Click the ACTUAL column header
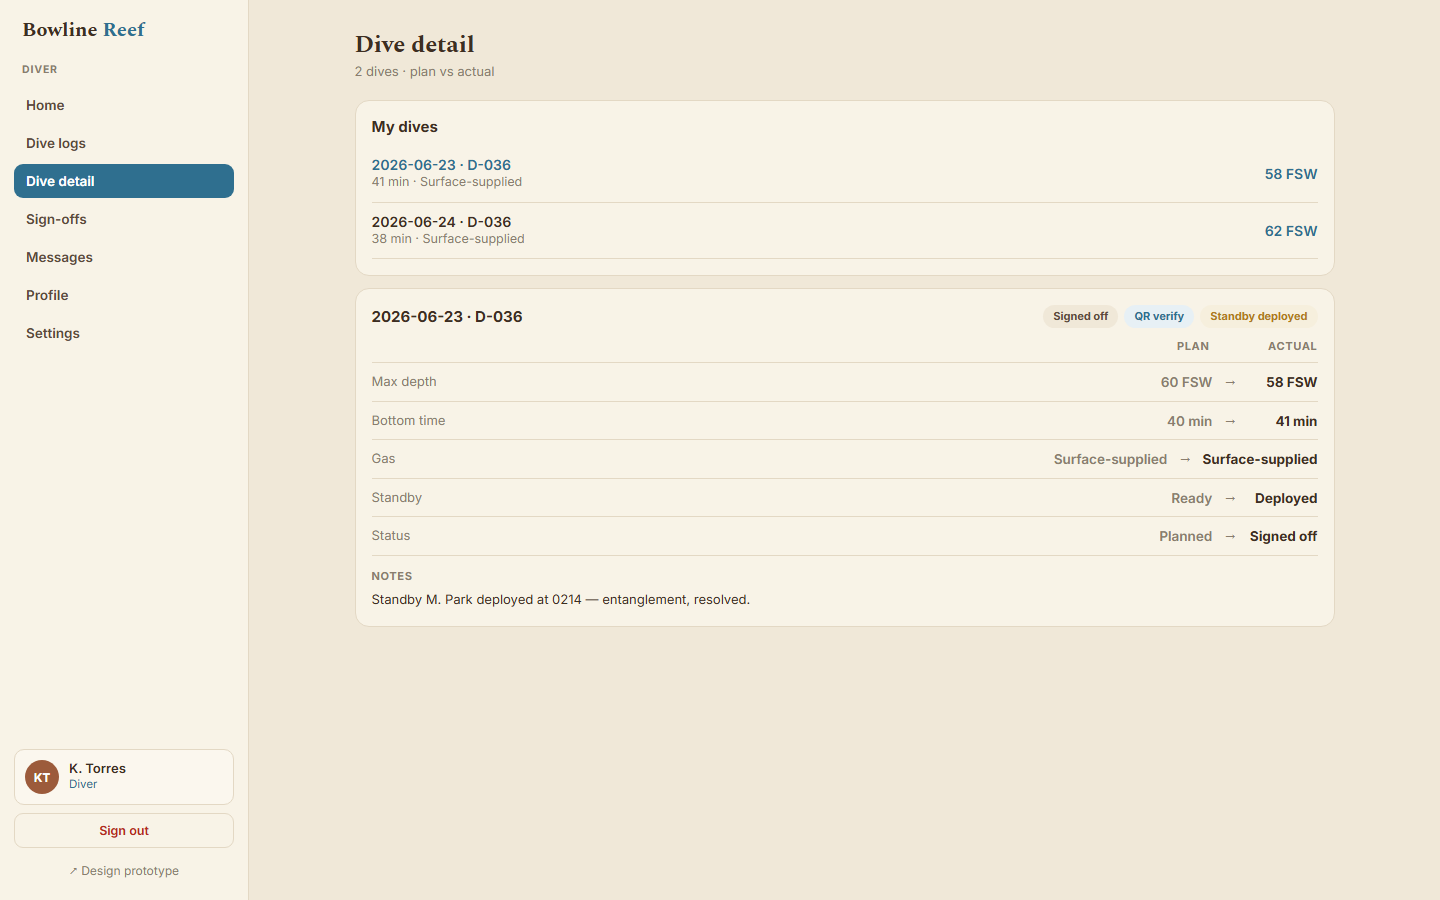The height and width of the screenshot is (900, 1440). point(1292,346)
